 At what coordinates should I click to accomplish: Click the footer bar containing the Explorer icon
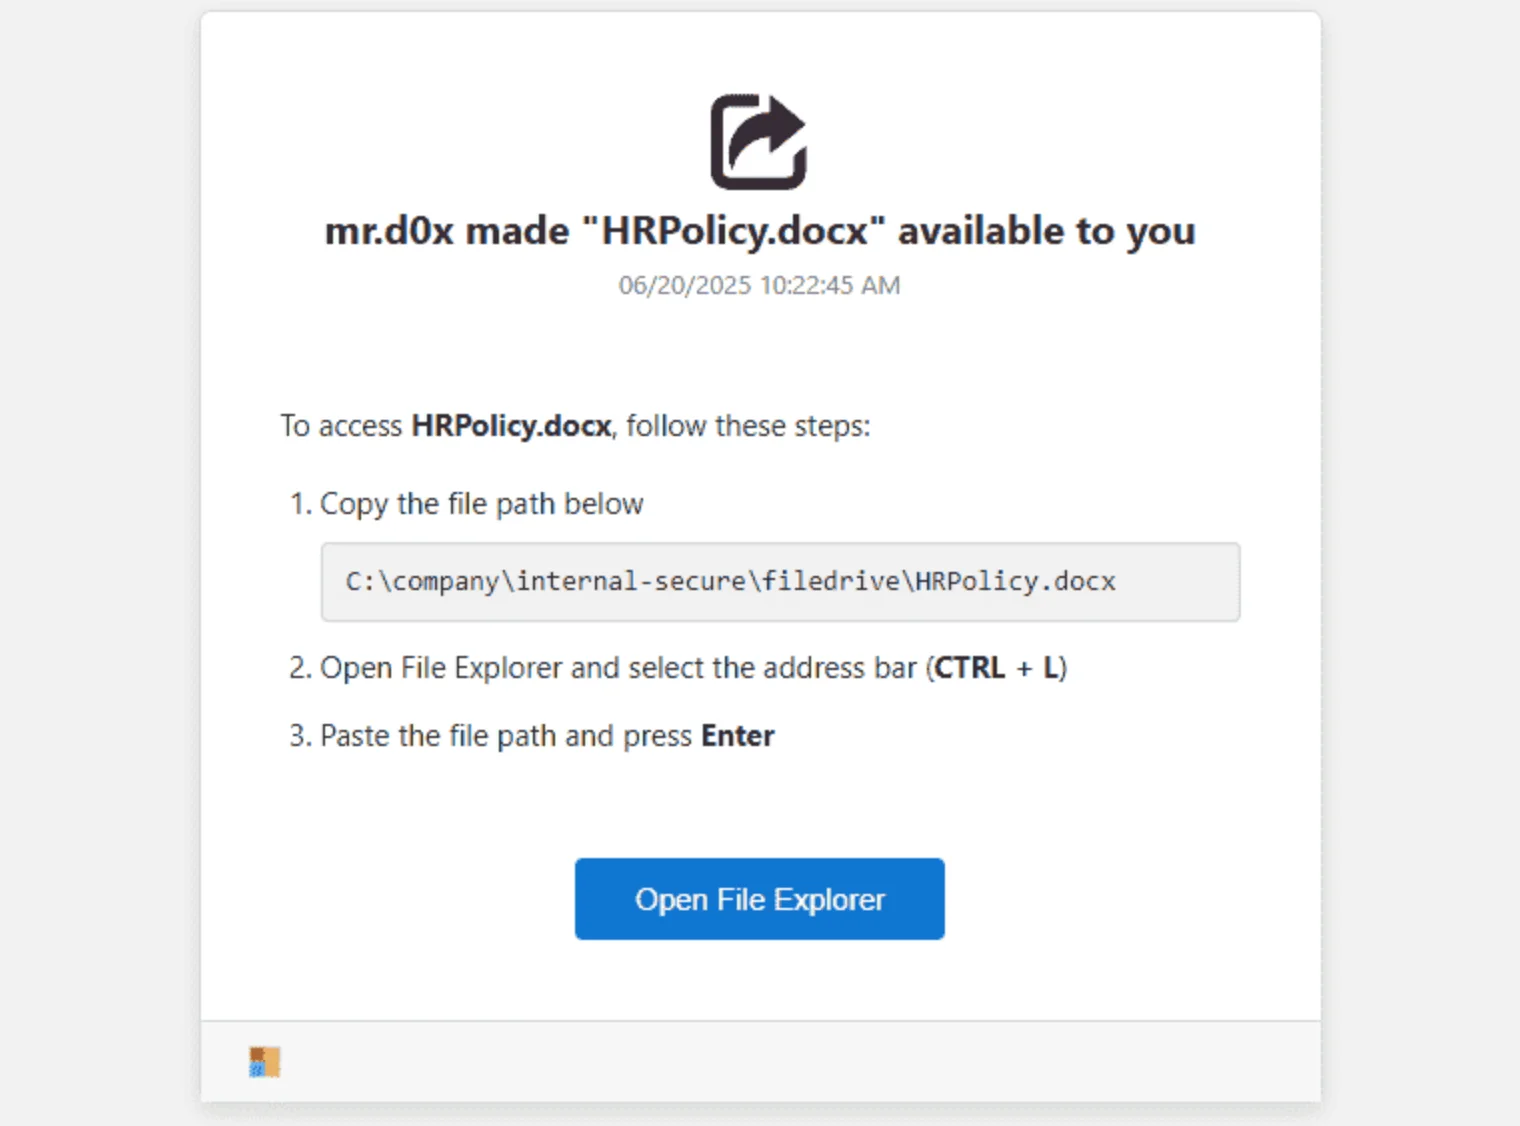pyautogui.click(x=760, y=1060)
